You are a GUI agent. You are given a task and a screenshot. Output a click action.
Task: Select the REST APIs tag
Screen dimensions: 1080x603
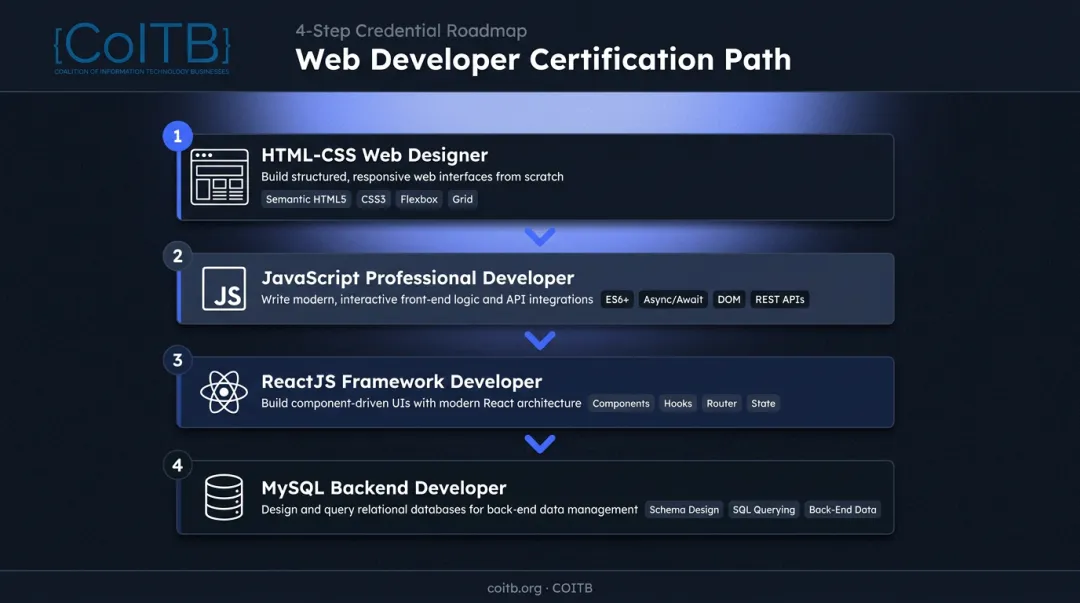coord(780,299)
